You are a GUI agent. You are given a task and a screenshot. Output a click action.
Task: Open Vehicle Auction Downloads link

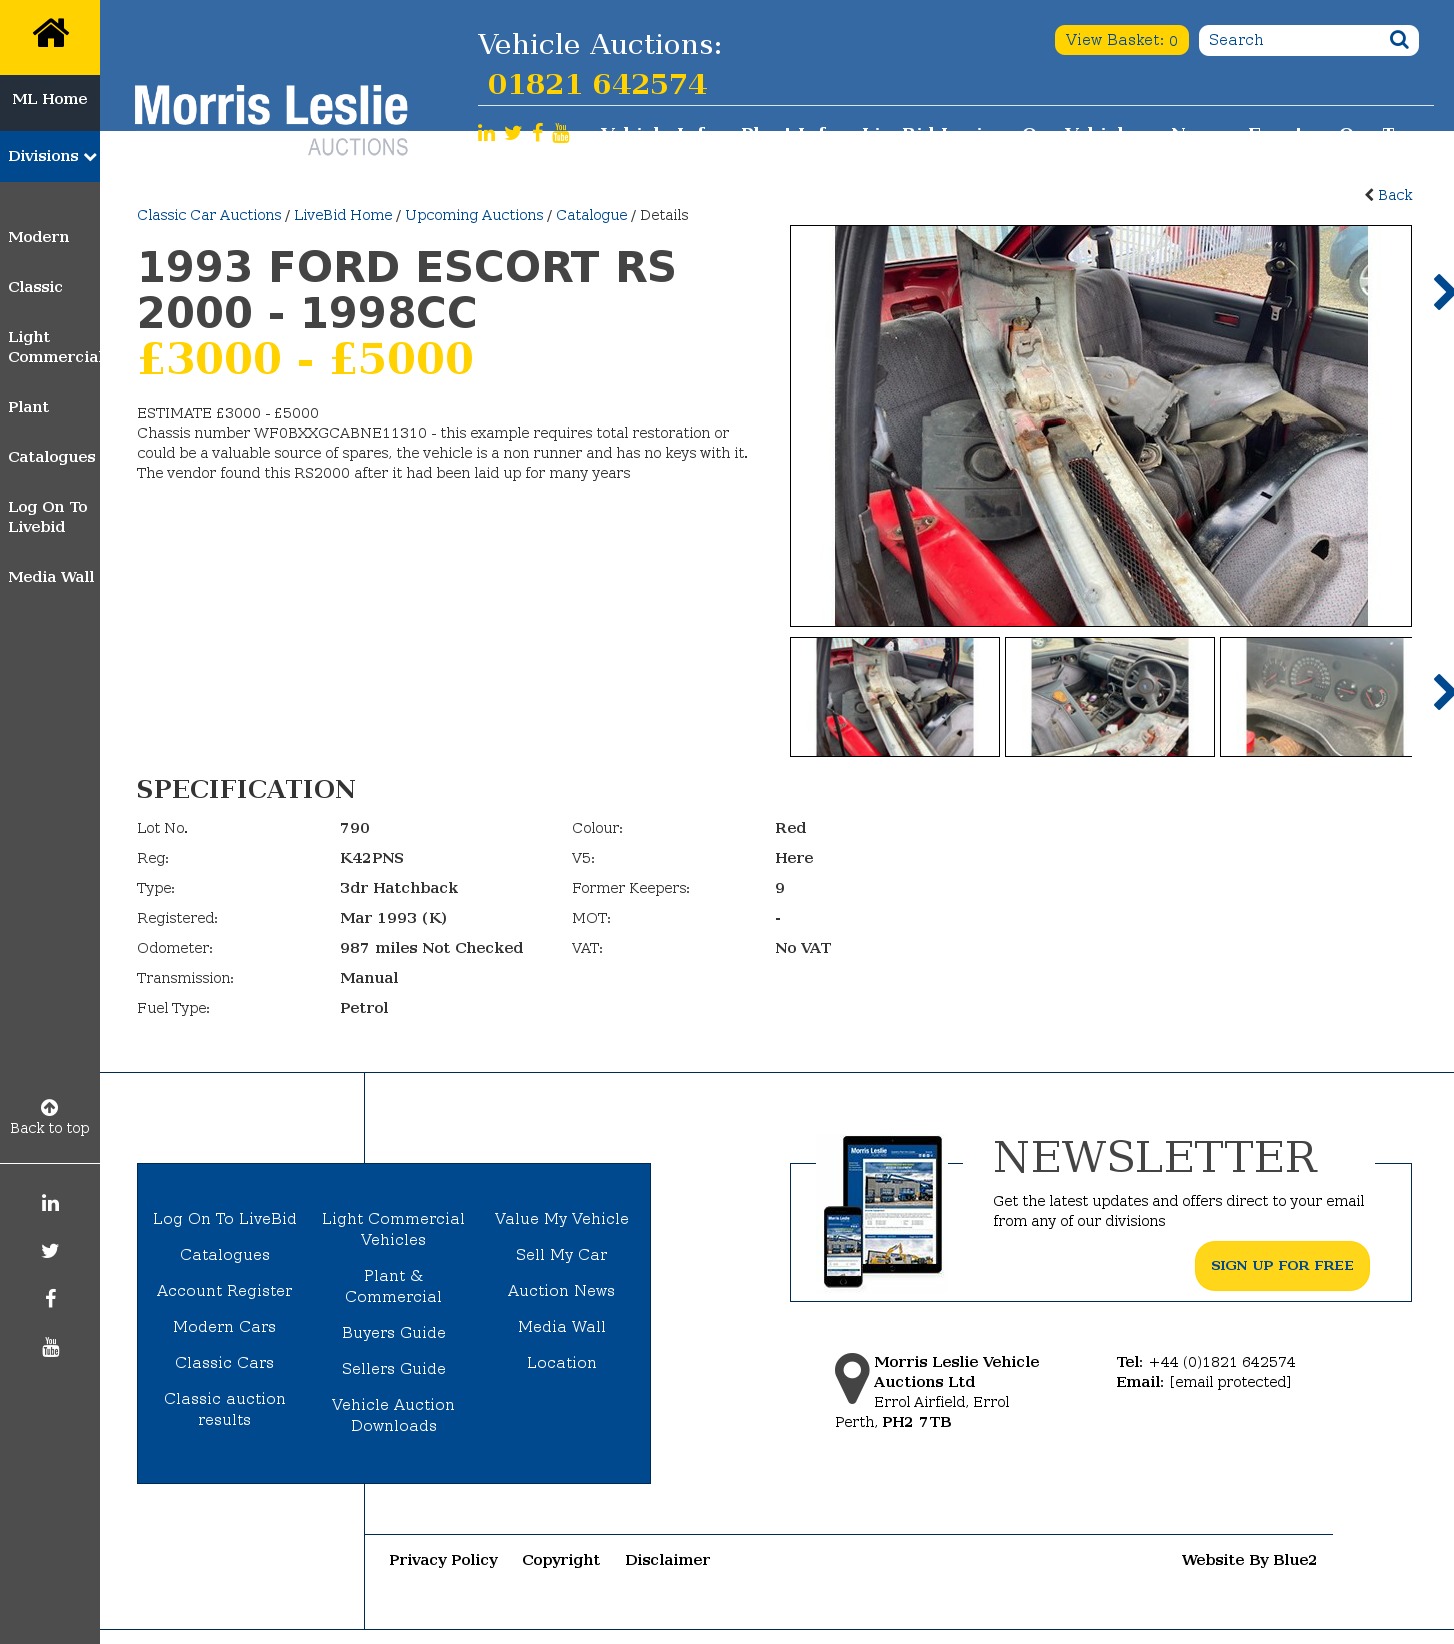[x=394, y=1415]
